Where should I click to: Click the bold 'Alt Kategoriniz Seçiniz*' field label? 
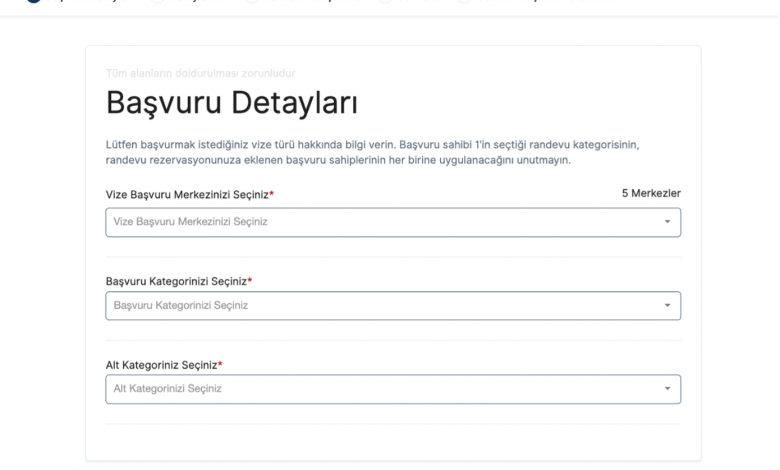point(164,365)
